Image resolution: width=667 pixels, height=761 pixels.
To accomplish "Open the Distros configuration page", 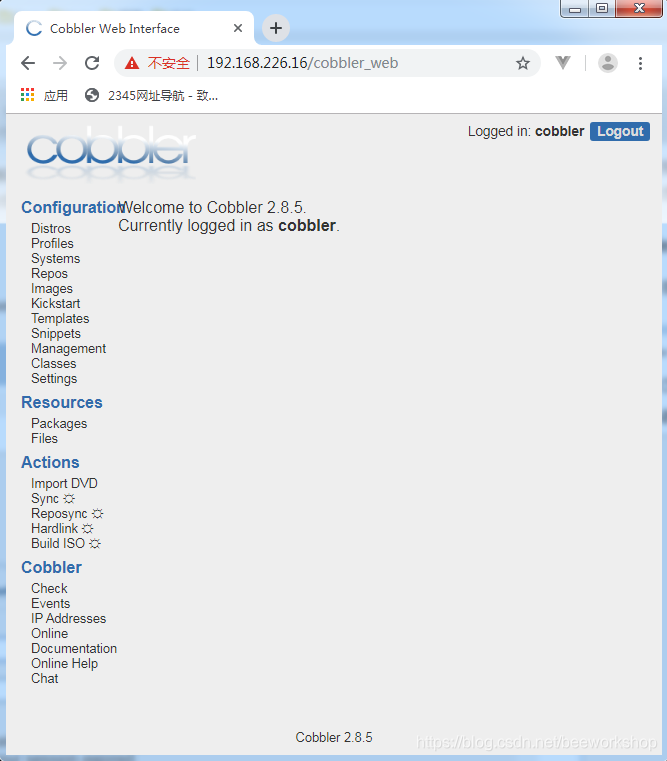I will tap(51, 229).
